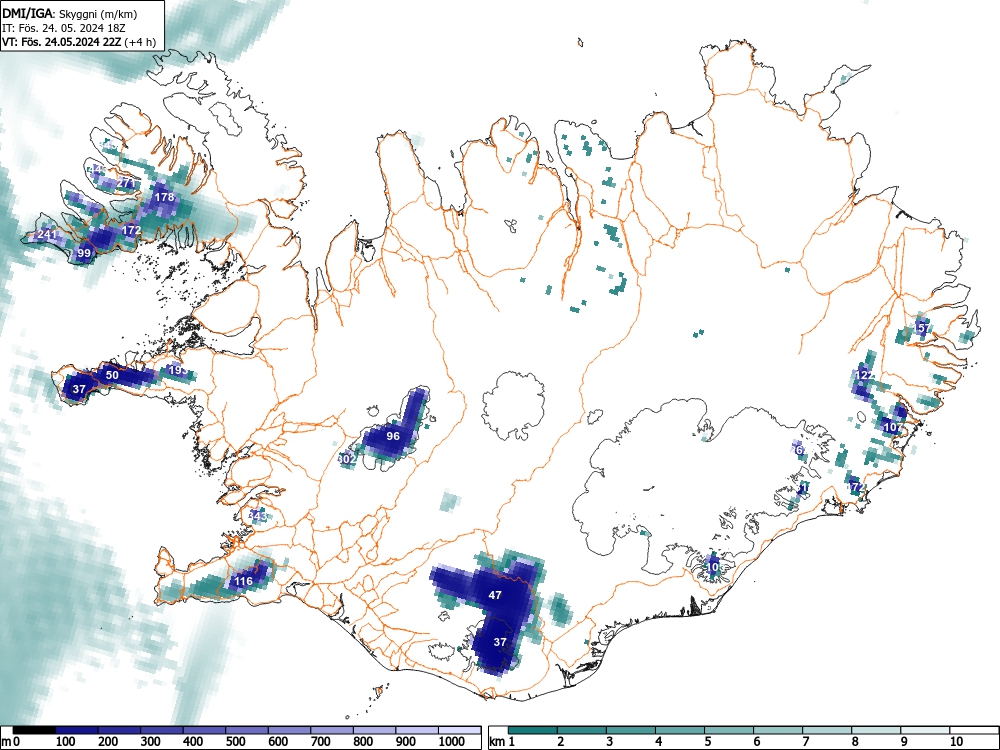
Task: Click the pale lilac swatch between 900 and 1000
Action: click(417, 730)
